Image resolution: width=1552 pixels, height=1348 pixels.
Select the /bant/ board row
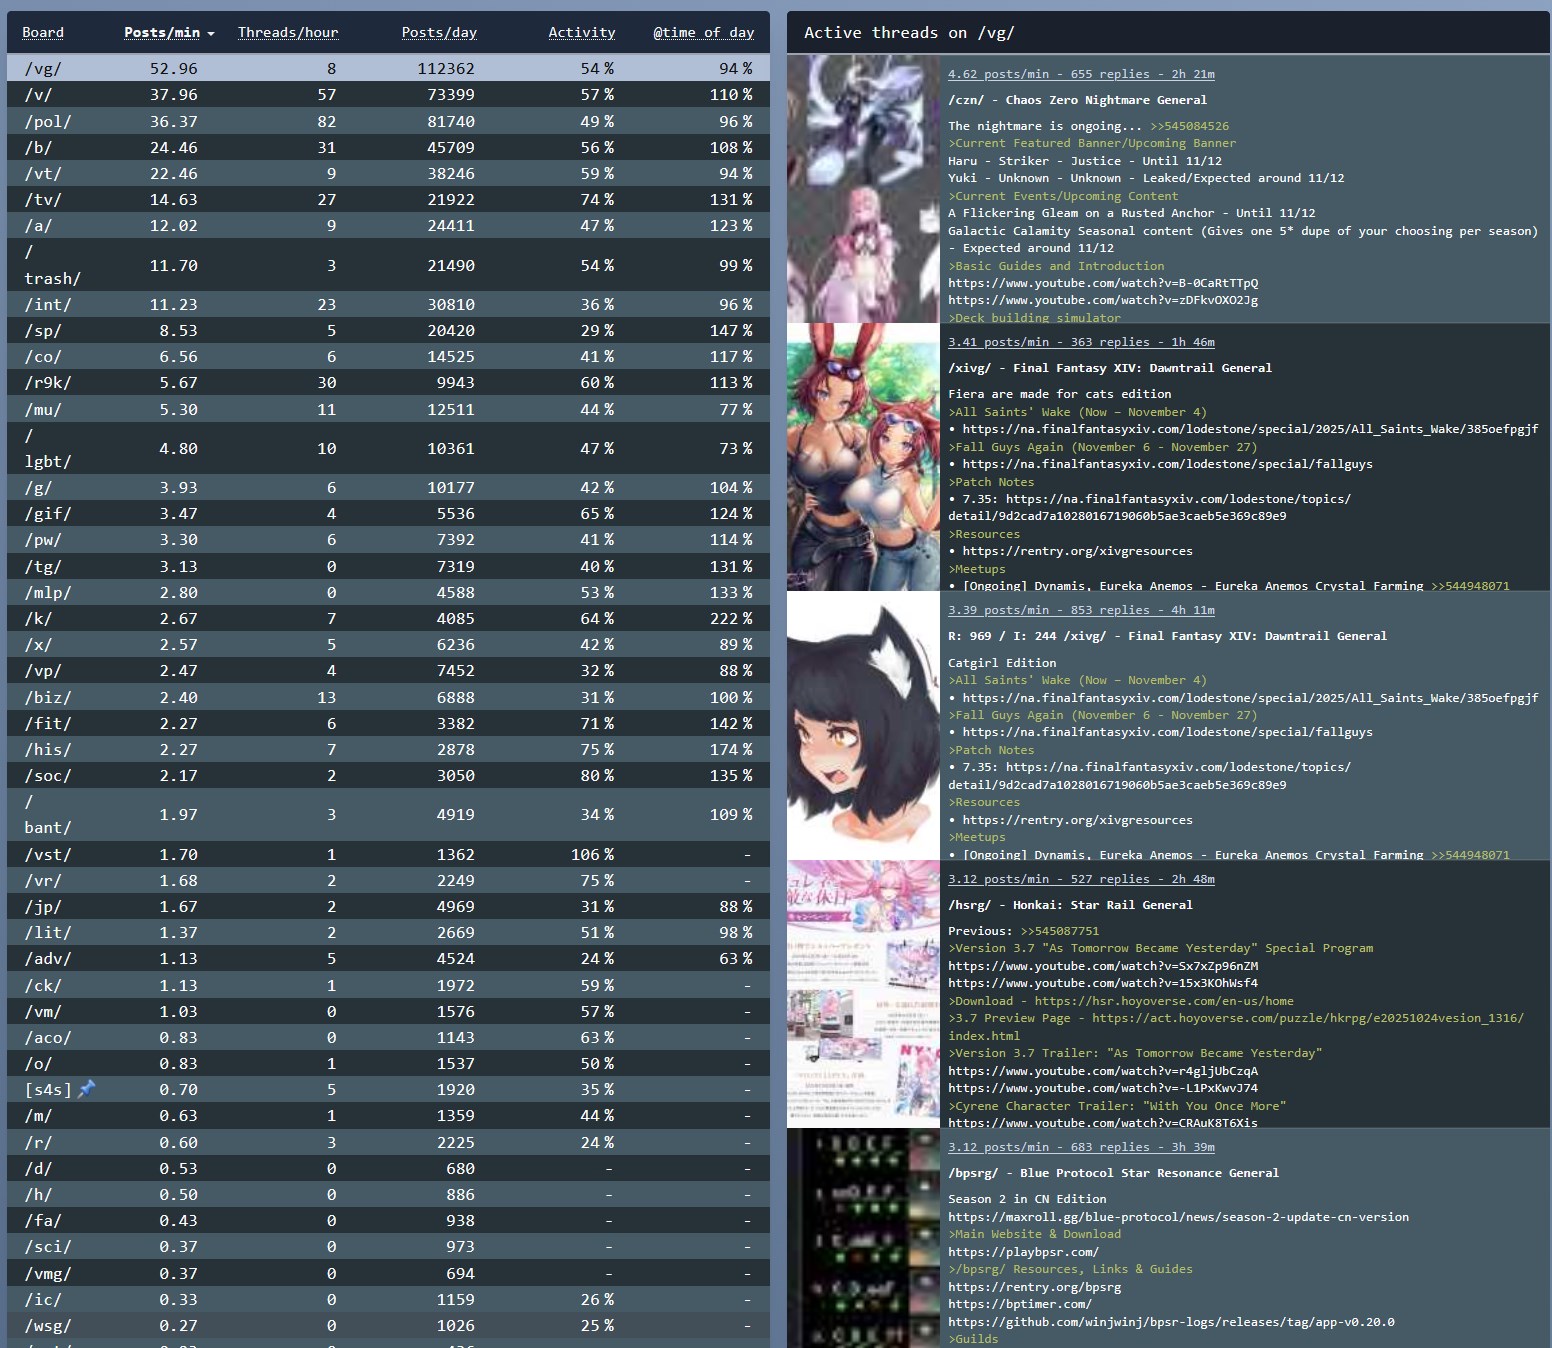(388, 814)
